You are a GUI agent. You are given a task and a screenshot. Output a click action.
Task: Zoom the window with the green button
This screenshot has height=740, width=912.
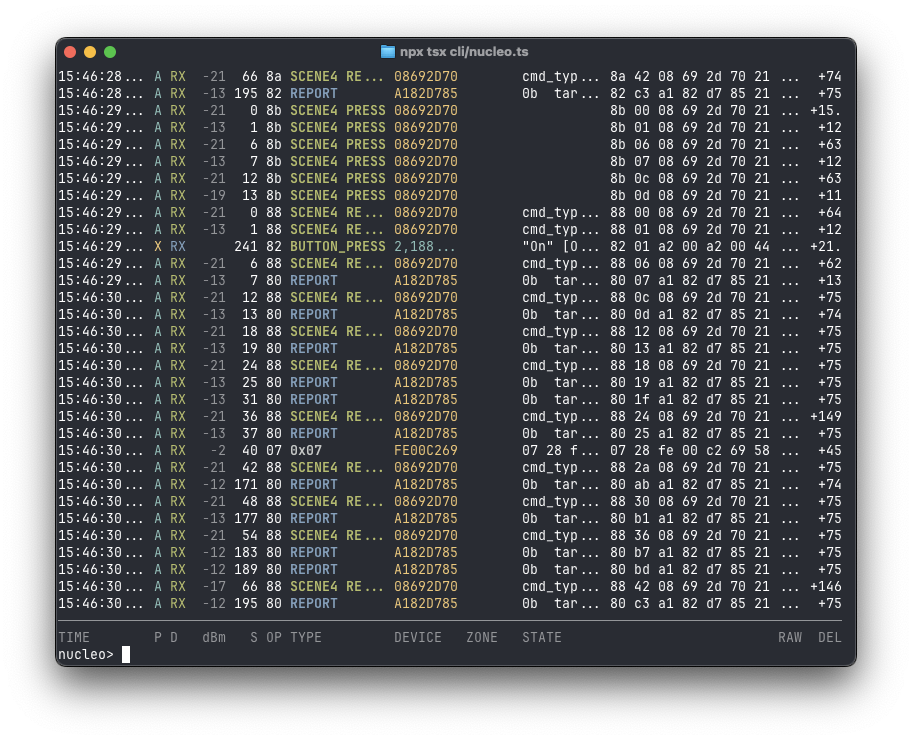point(110,52)
